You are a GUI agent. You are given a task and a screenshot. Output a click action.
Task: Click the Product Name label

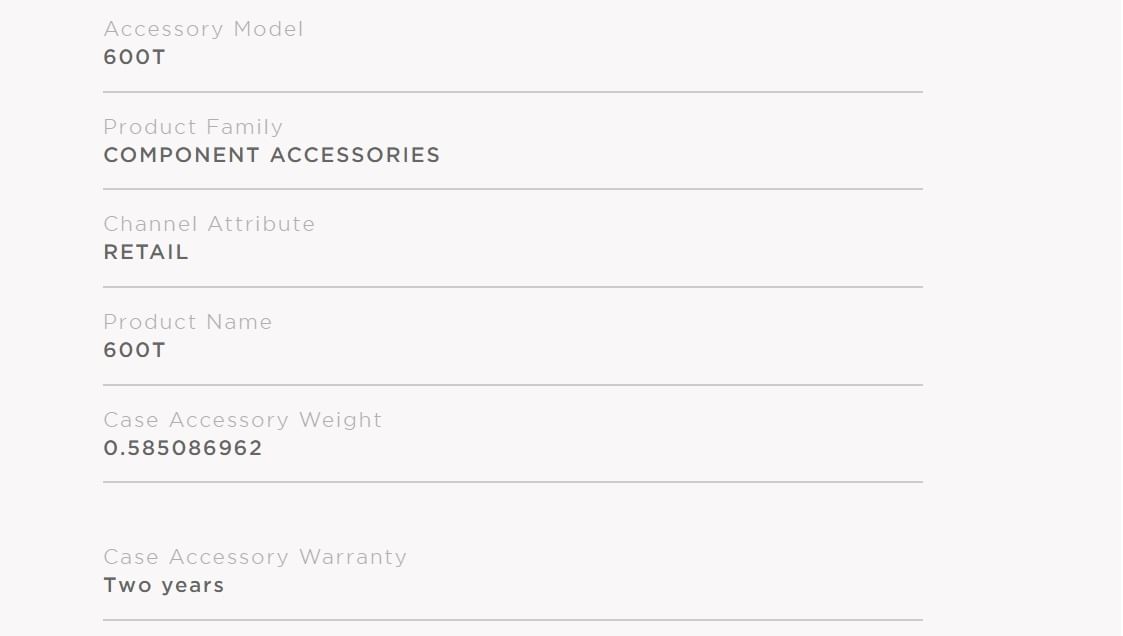(x=188, y=322)
